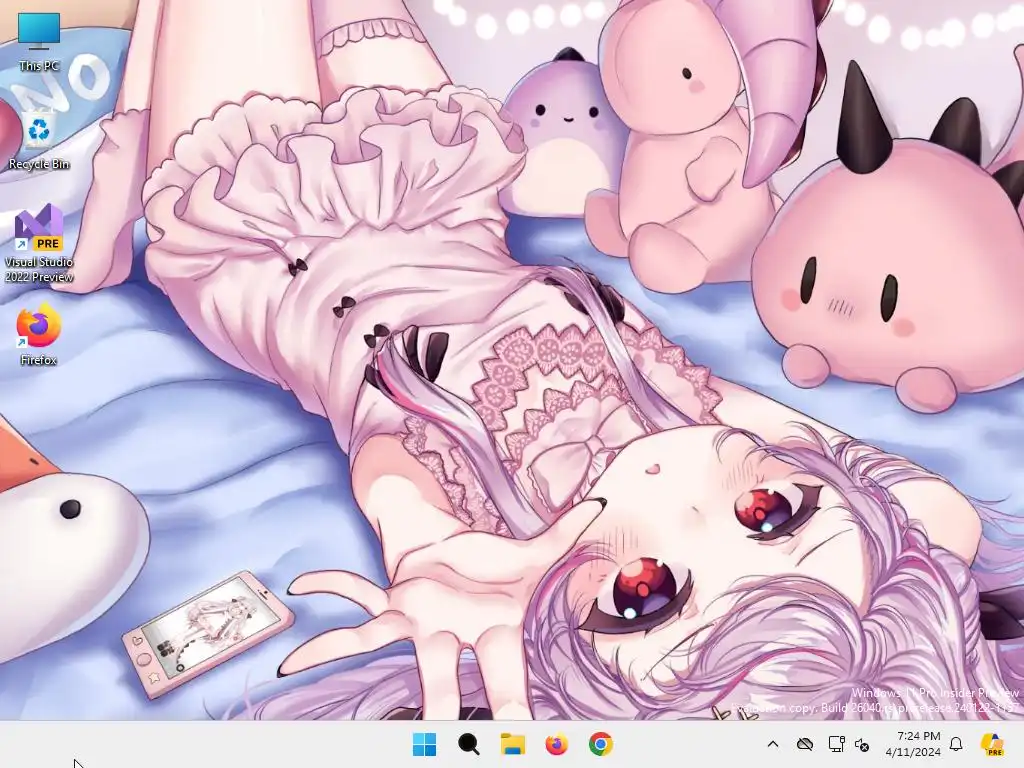The height and width of the screenshot is (768, 1024).
Task: Open the This PC desktop icon
Action: click(39, 40)
